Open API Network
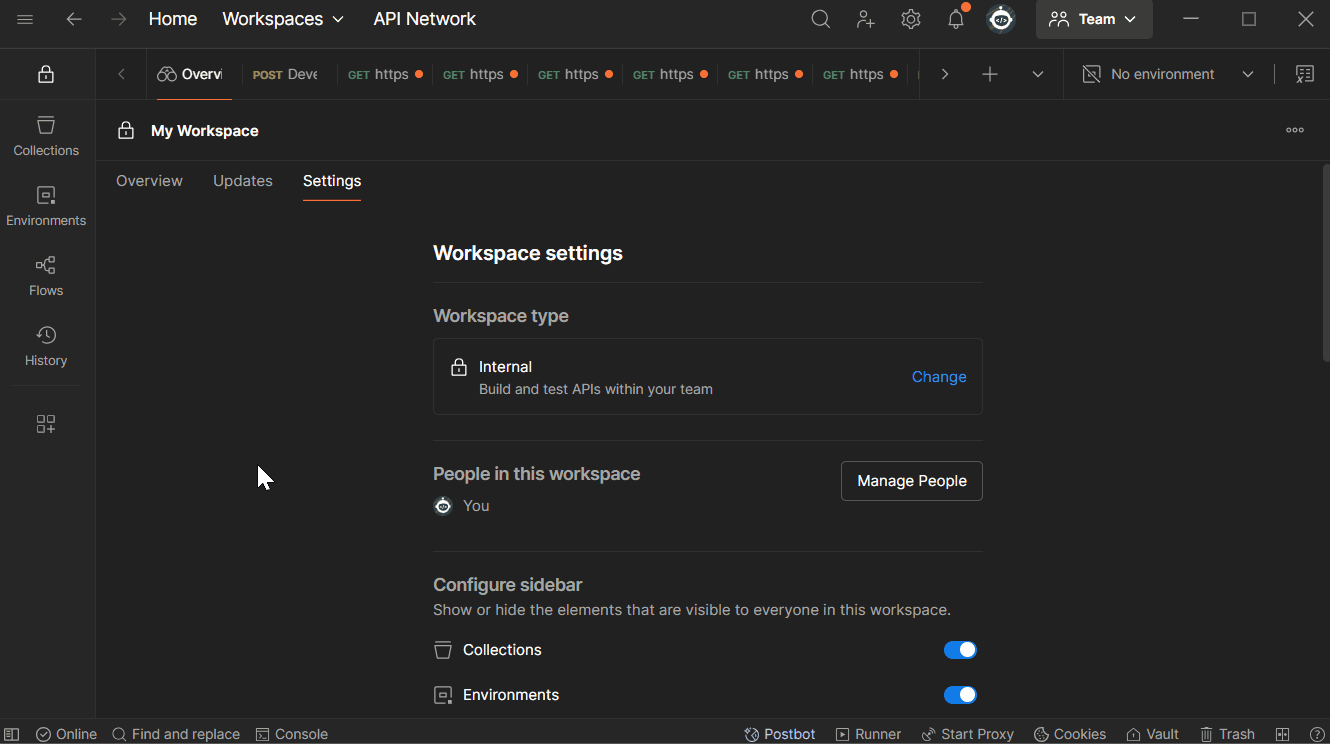 click(424, 19)
